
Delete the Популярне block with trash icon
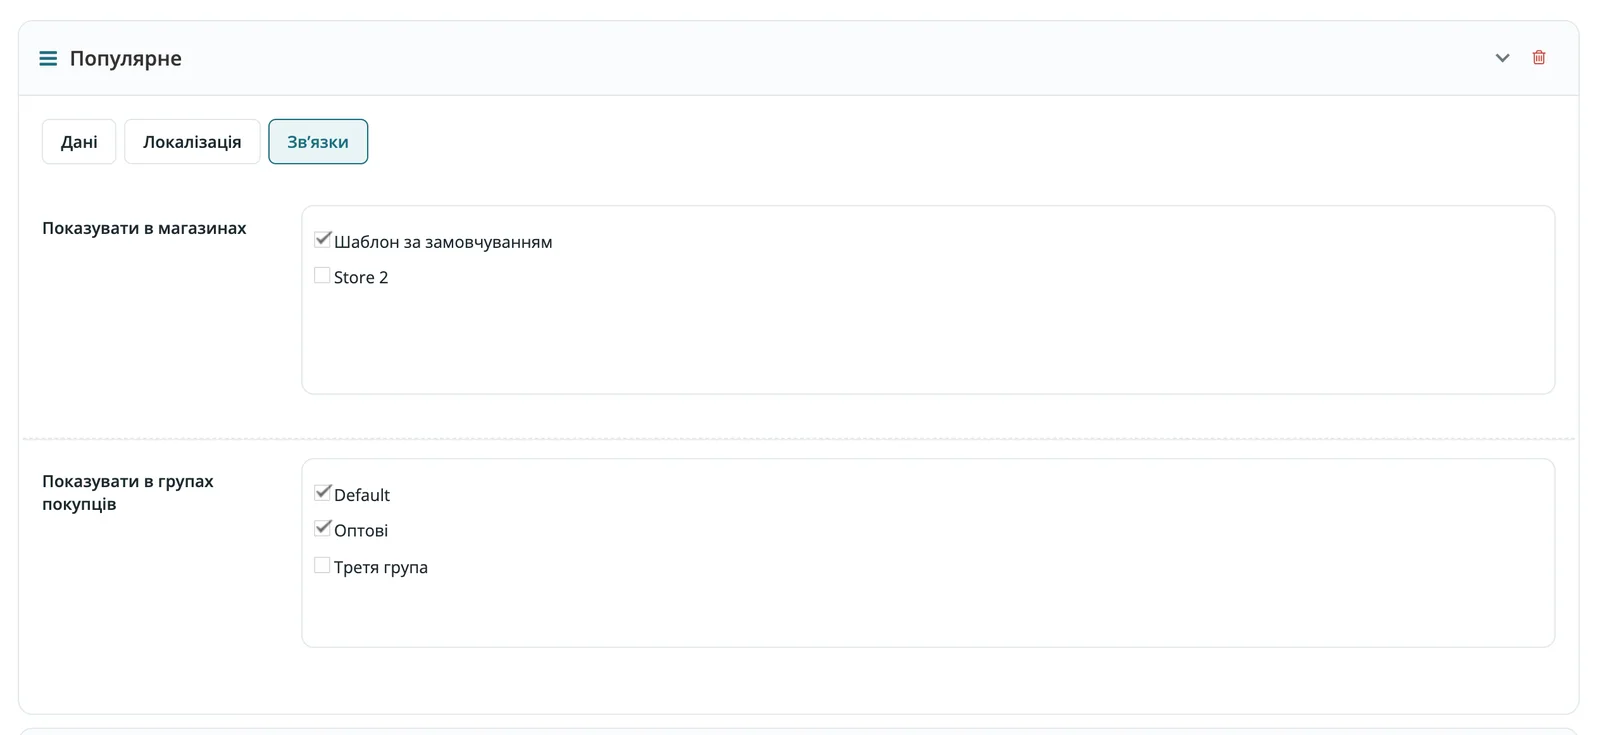pyautogui.click(x=1539, y=58)
